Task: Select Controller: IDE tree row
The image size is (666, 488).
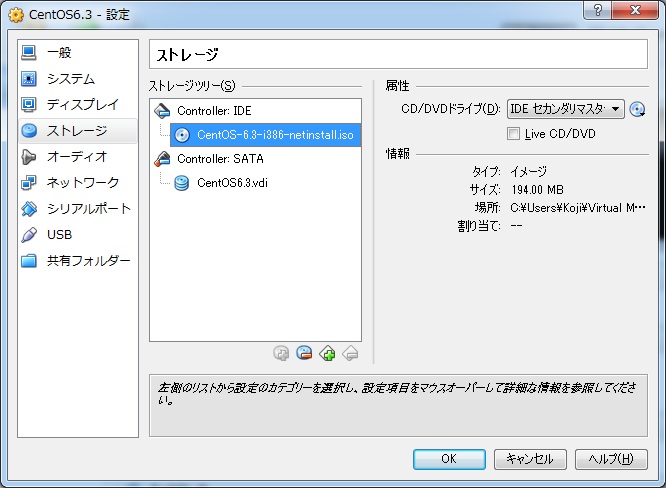Action: (x=255, y=111)
